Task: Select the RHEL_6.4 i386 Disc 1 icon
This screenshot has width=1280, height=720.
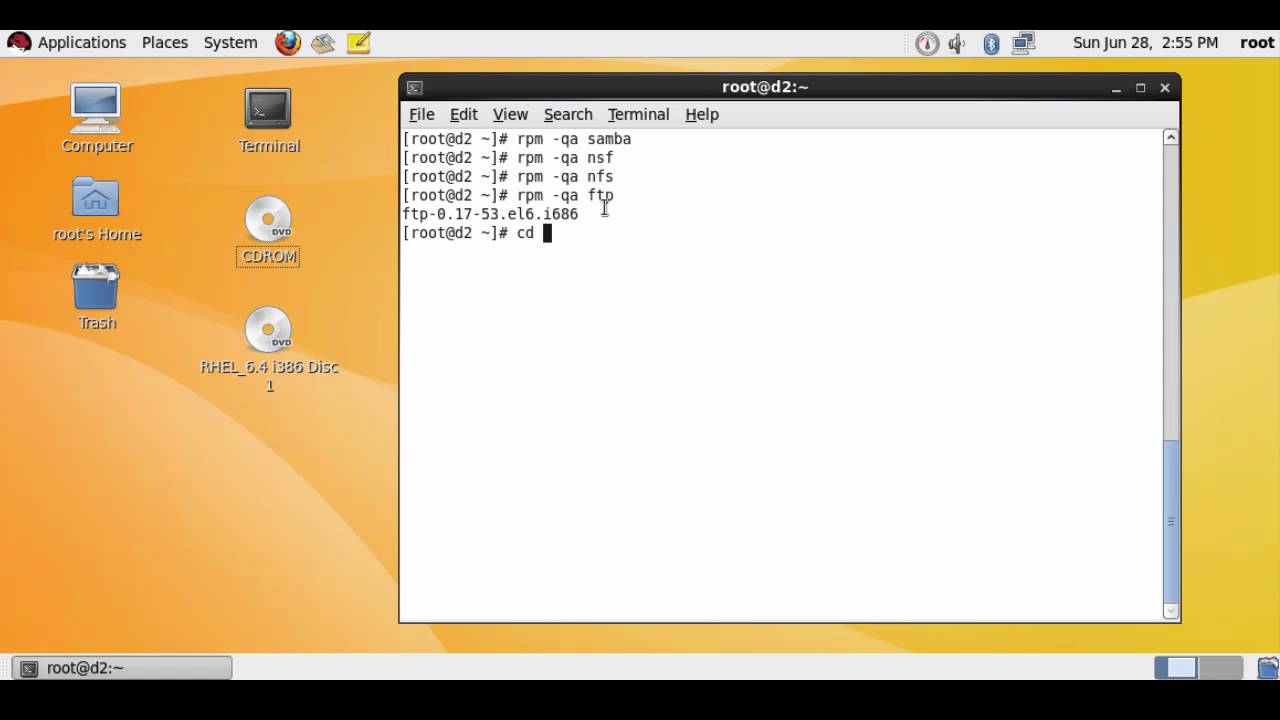Action: pyautogui.click(x=268, y=349)
